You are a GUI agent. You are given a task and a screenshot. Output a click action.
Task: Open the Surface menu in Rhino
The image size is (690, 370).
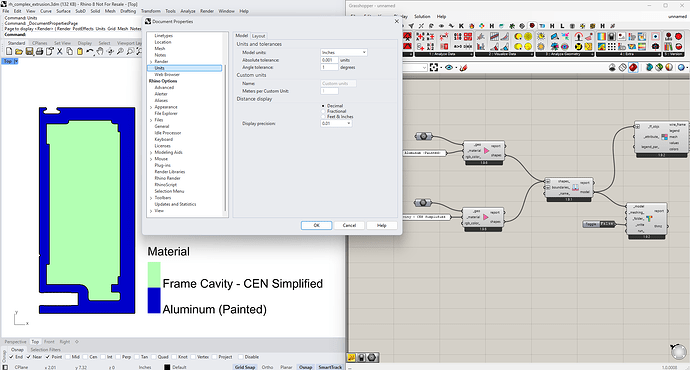pyautogui.click(x=63, y=11)
